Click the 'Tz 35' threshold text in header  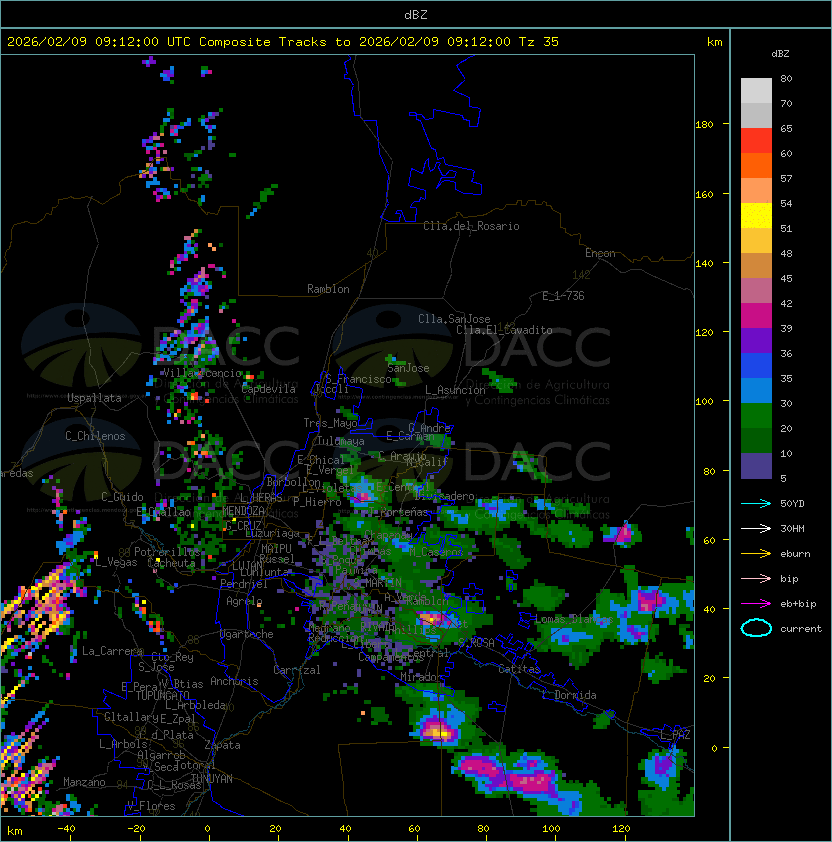tap(539, 41)
